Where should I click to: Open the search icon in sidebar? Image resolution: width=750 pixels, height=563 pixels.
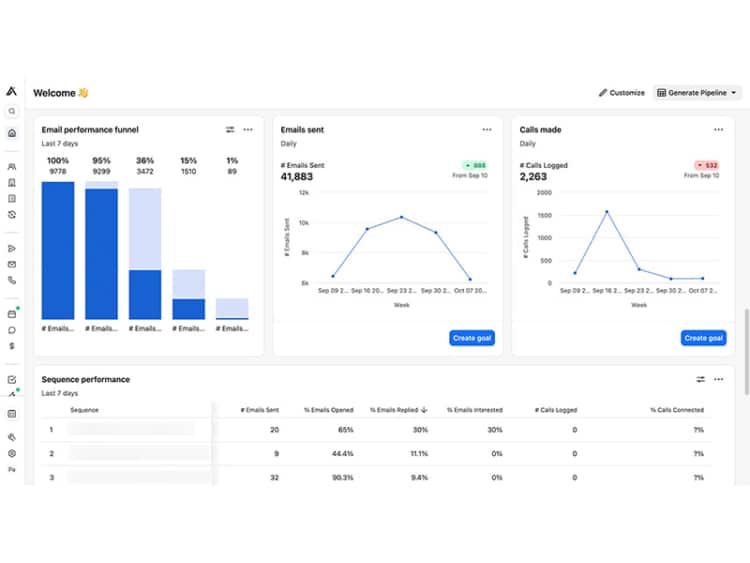click(x=12, y=111)
